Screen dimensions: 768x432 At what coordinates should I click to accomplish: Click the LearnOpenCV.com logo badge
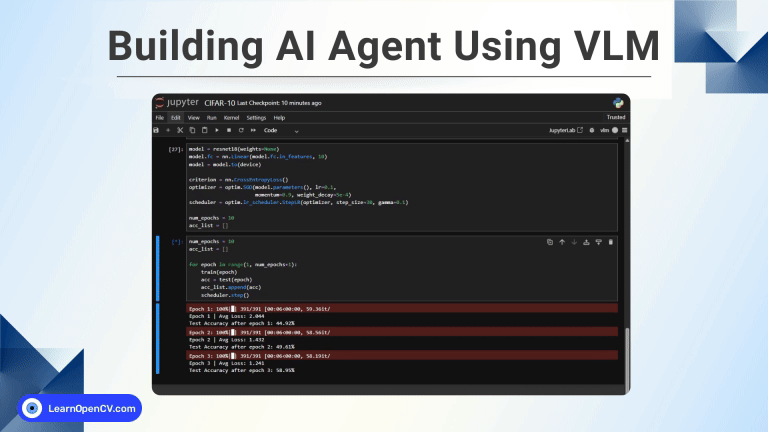80,408
